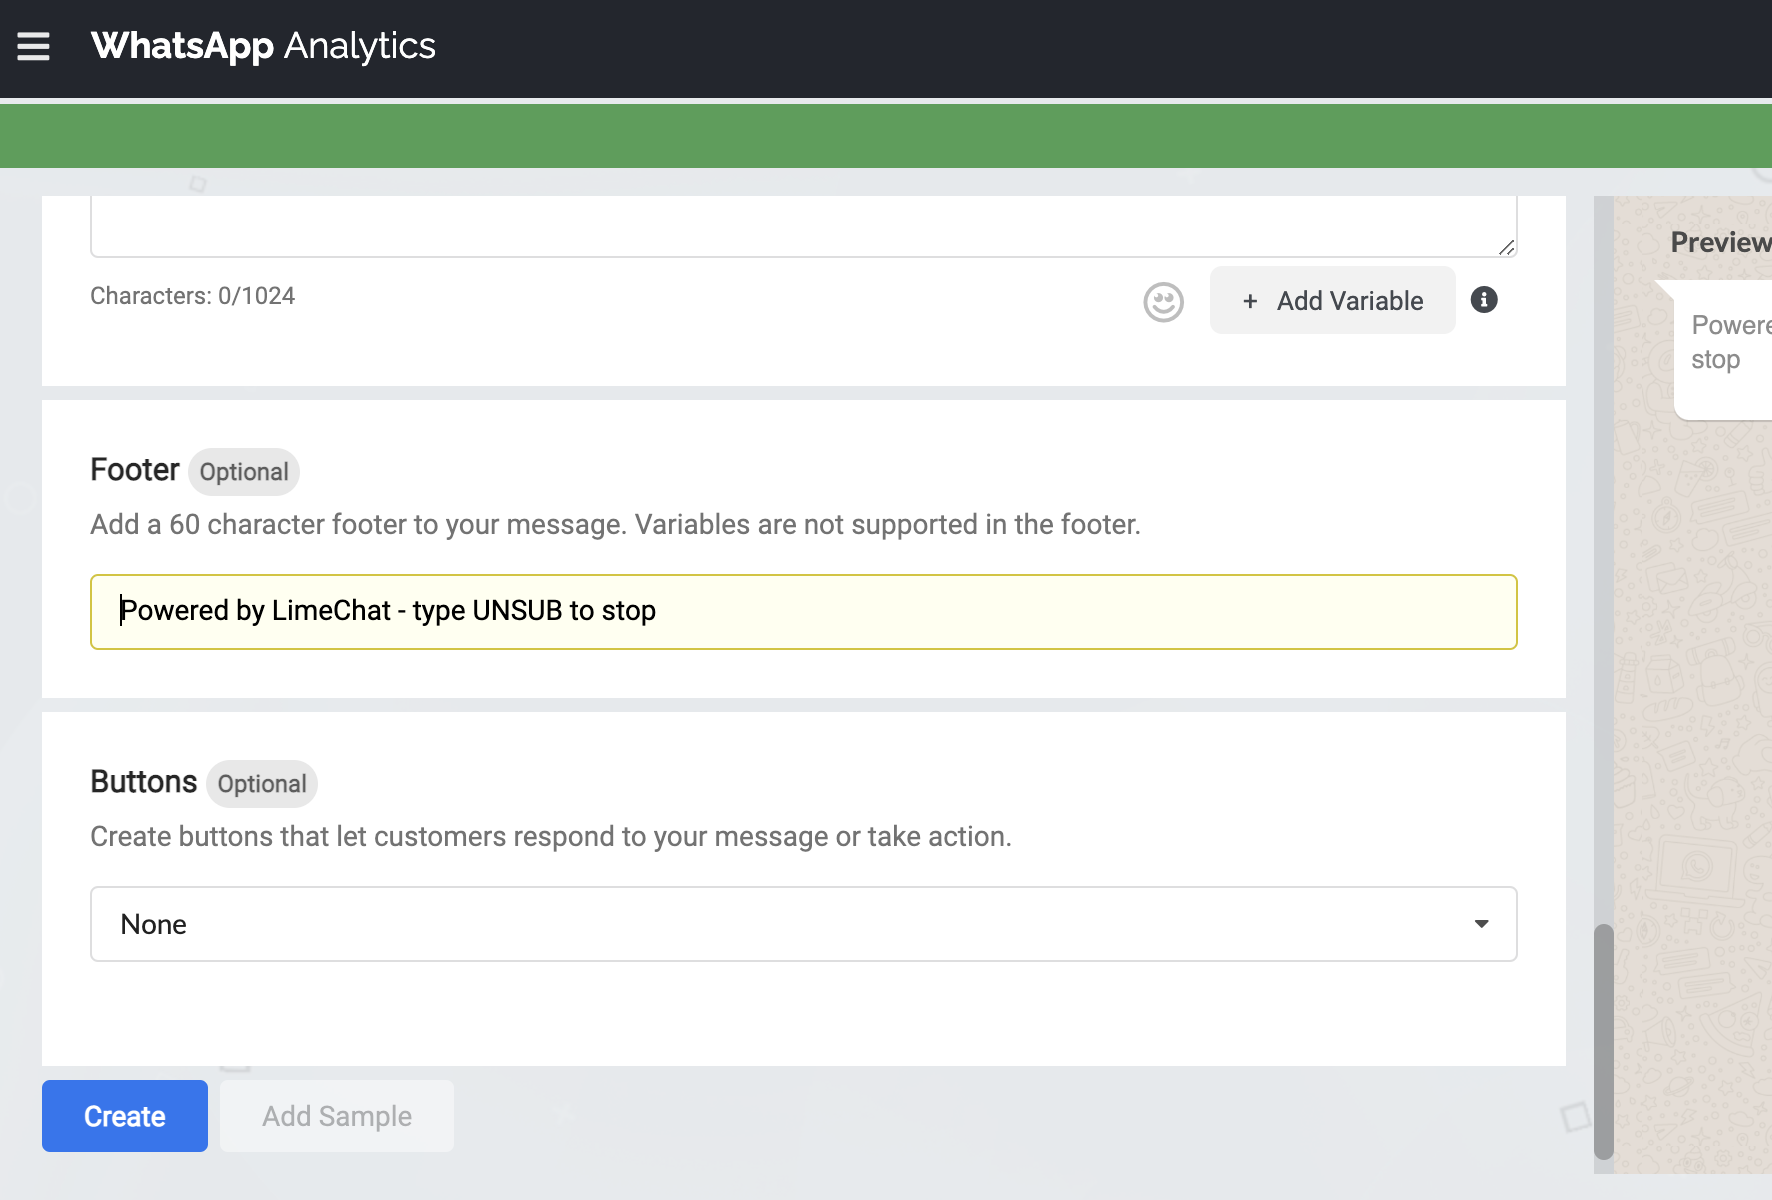
Task: Click the WhatsApp Analytics title
Action: (x=263, y=46)
